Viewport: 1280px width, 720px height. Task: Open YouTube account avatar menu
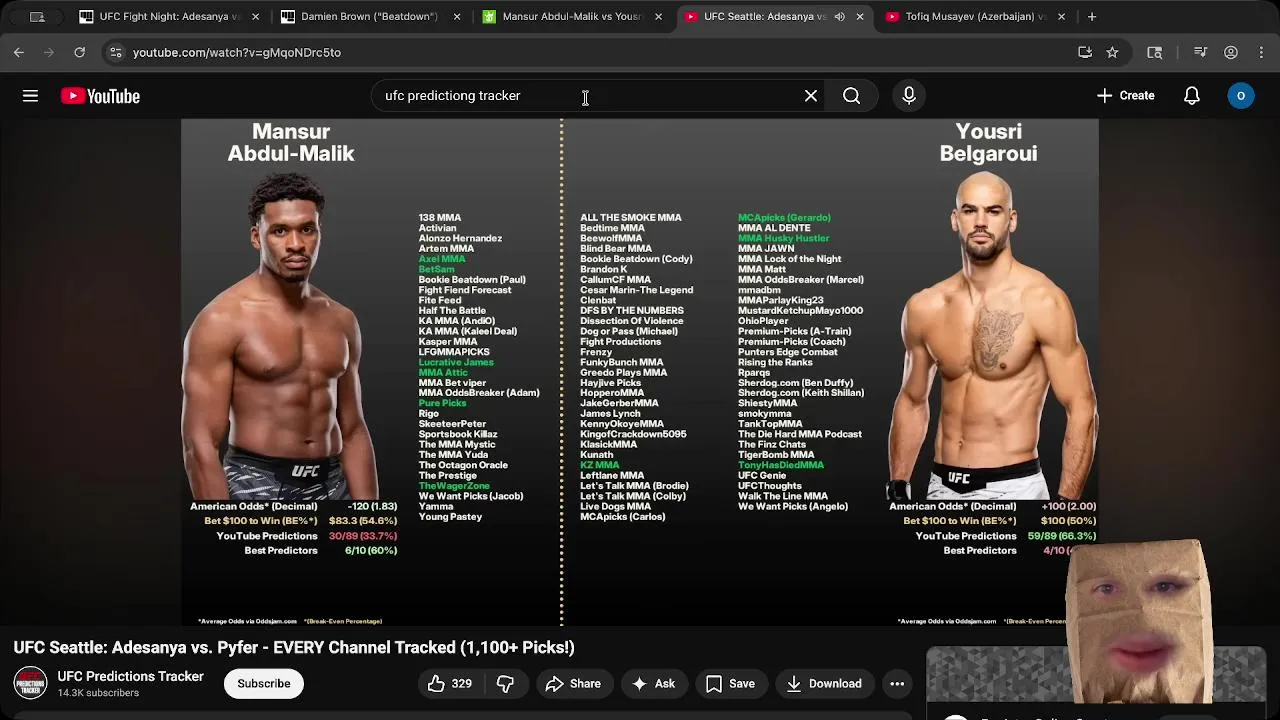coord(1241,96)
